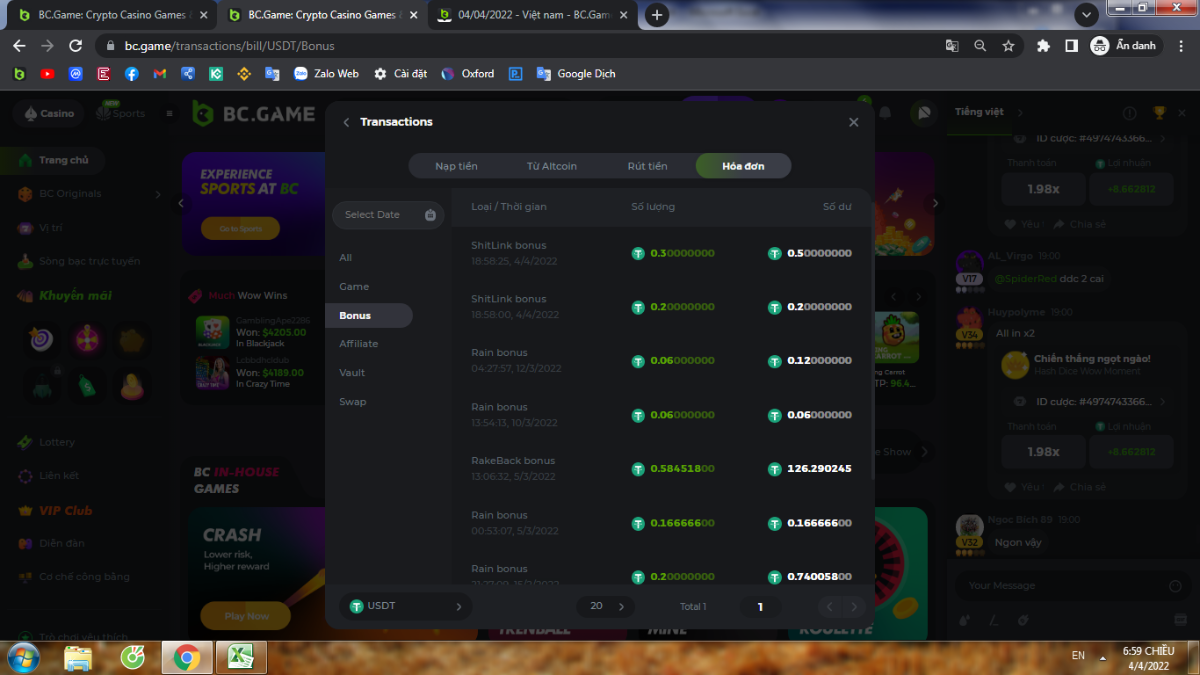This screenshot has width=1200, height=675.
Task: Switch to the Rút tiền tab
Action: click(x=647, y=166)
